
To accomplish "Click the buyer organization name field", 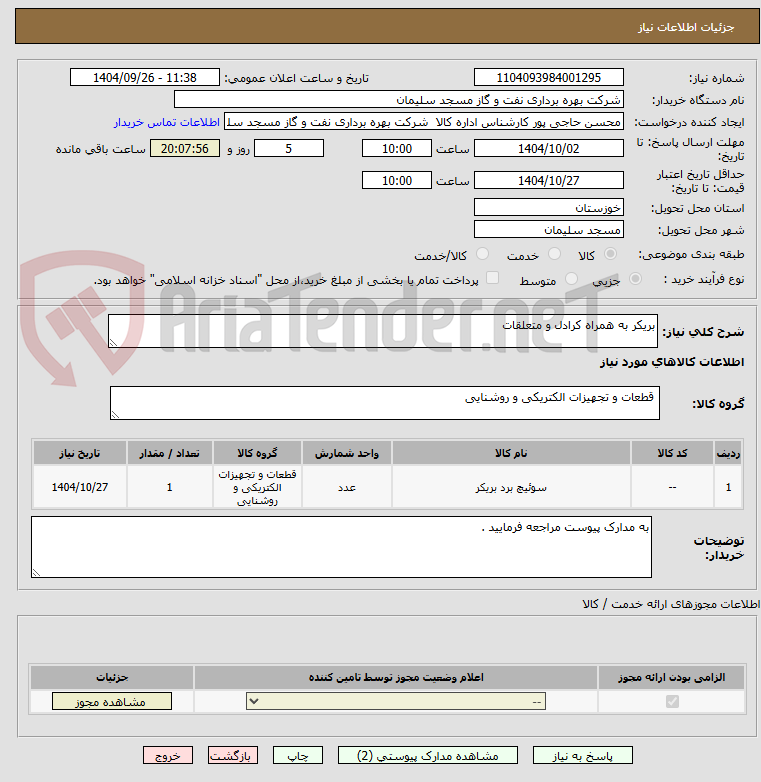I will coord(399,100).
